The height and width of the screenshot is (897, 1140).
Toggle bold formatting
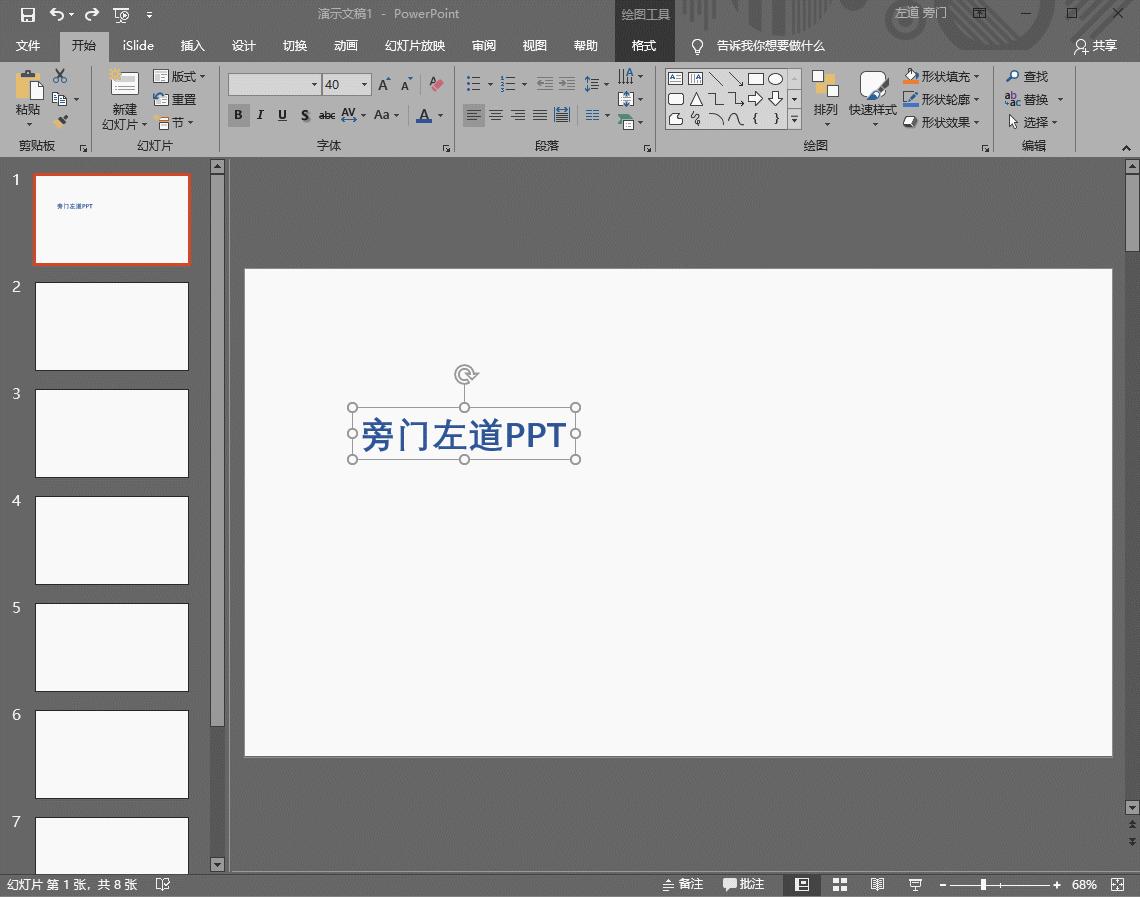238,115
